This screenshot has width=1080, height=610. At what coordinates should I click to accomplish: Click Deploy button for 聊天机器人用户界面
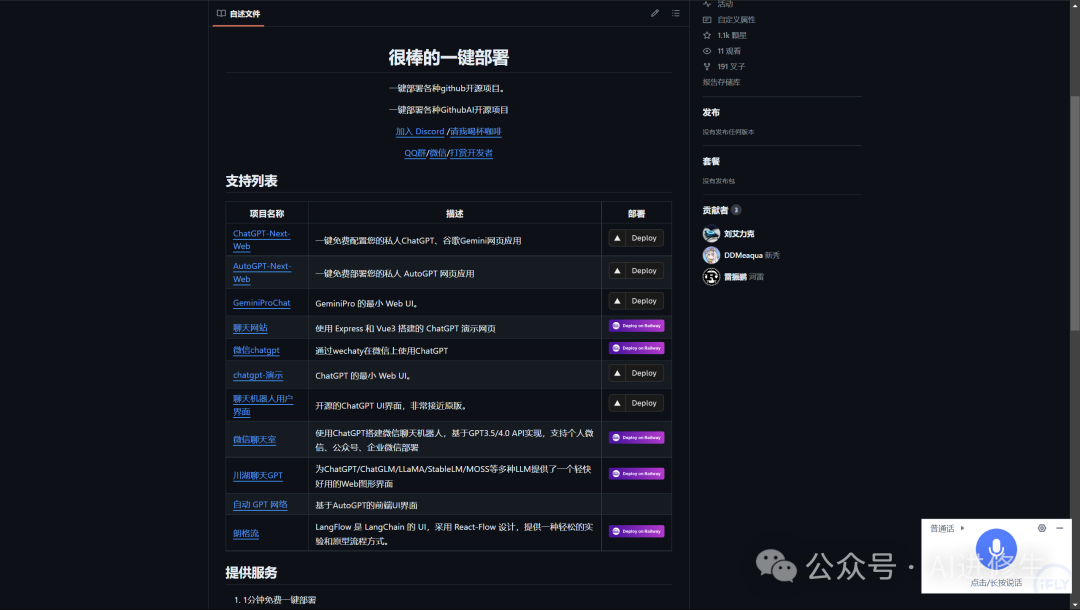point(636,403)
